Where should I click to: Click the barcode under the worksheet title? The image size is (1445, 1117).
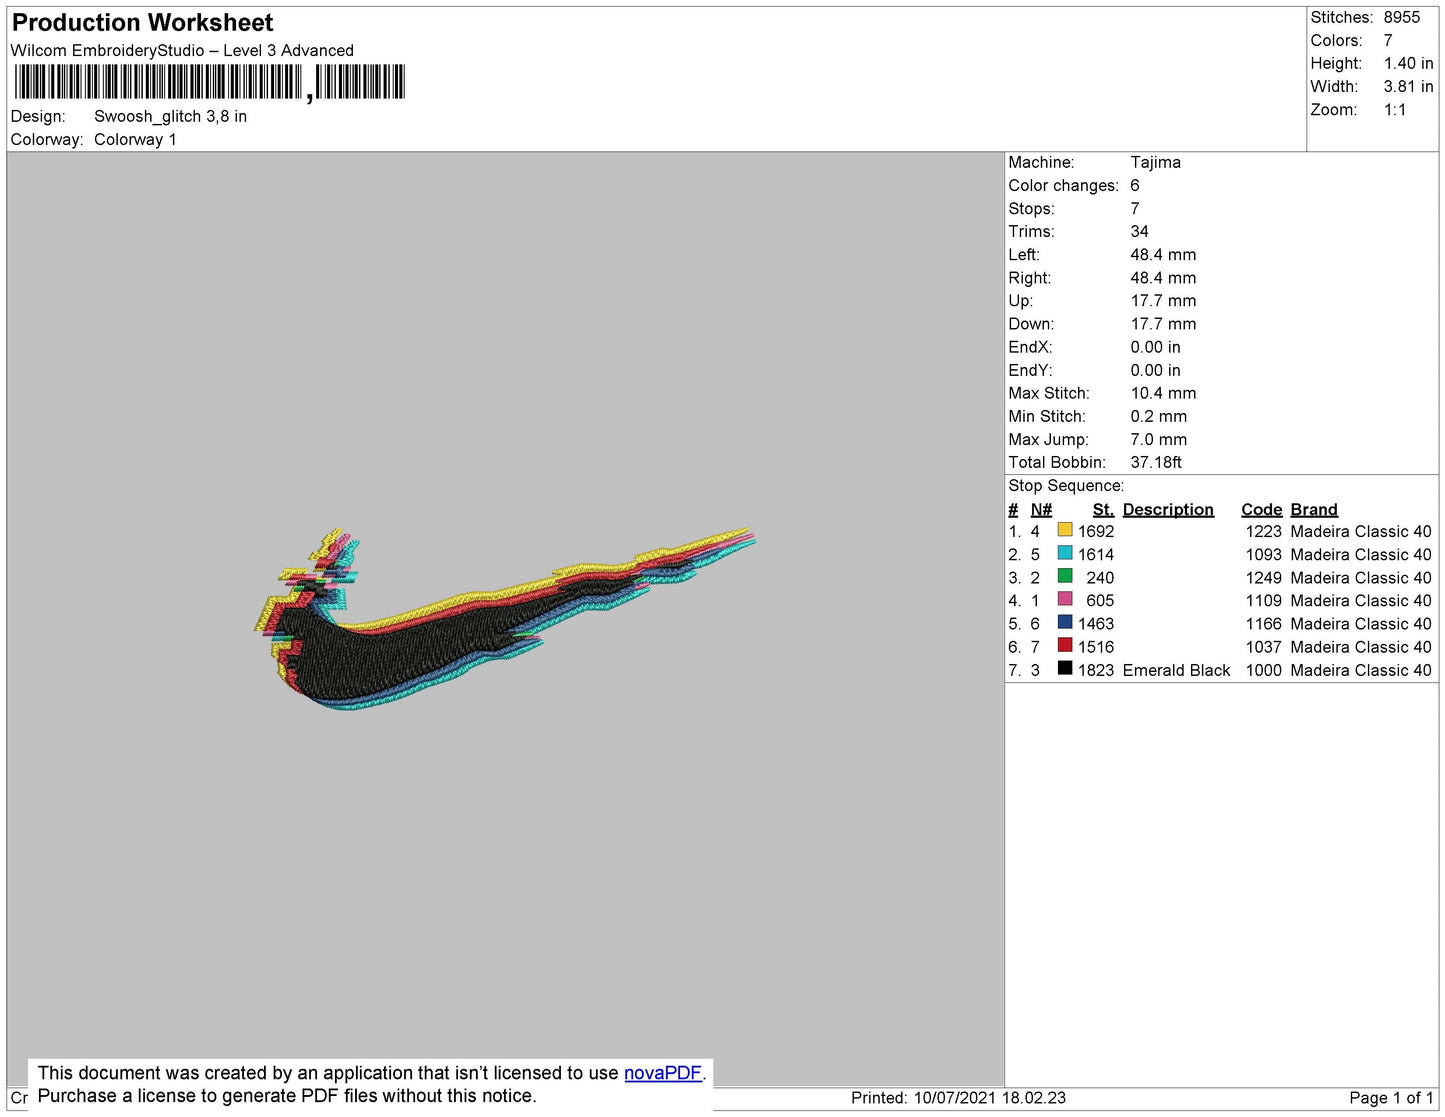pos(210,82)
